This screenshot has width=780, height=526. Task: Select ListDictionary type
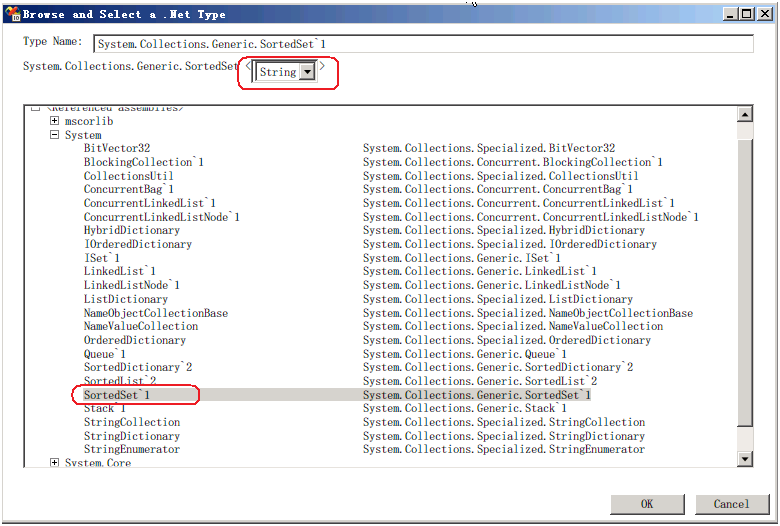pos(126,299)
